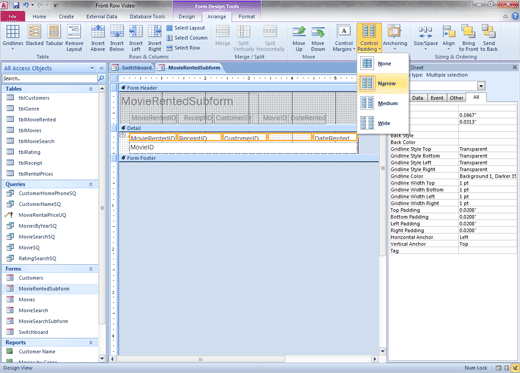The image size is (520, 373).
Task: Switch to the Create ribbon tab
Action: pos(66,16)
